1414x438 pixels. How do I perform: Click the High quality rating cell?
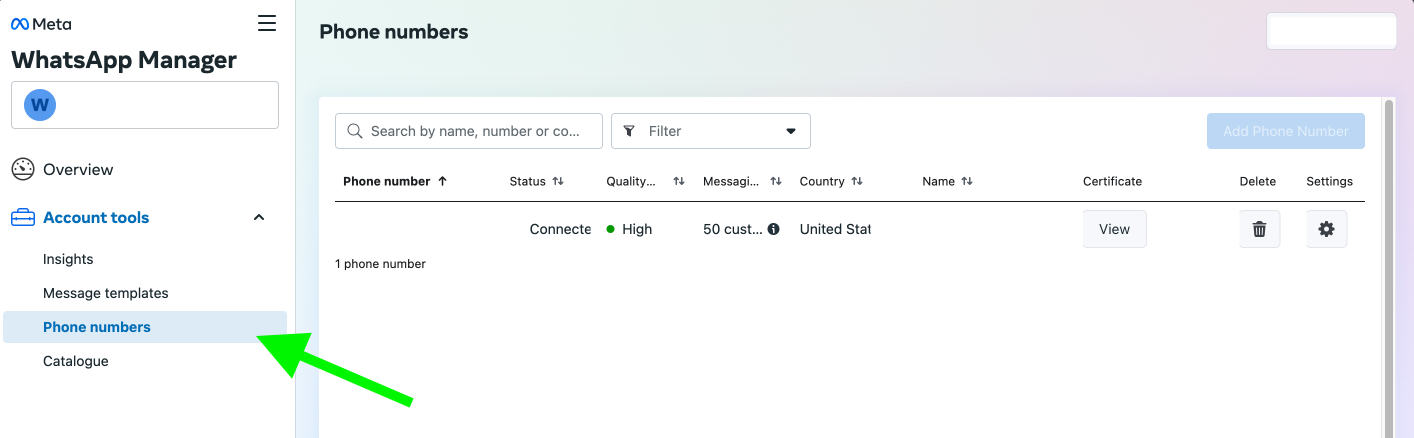coord(629,229)
